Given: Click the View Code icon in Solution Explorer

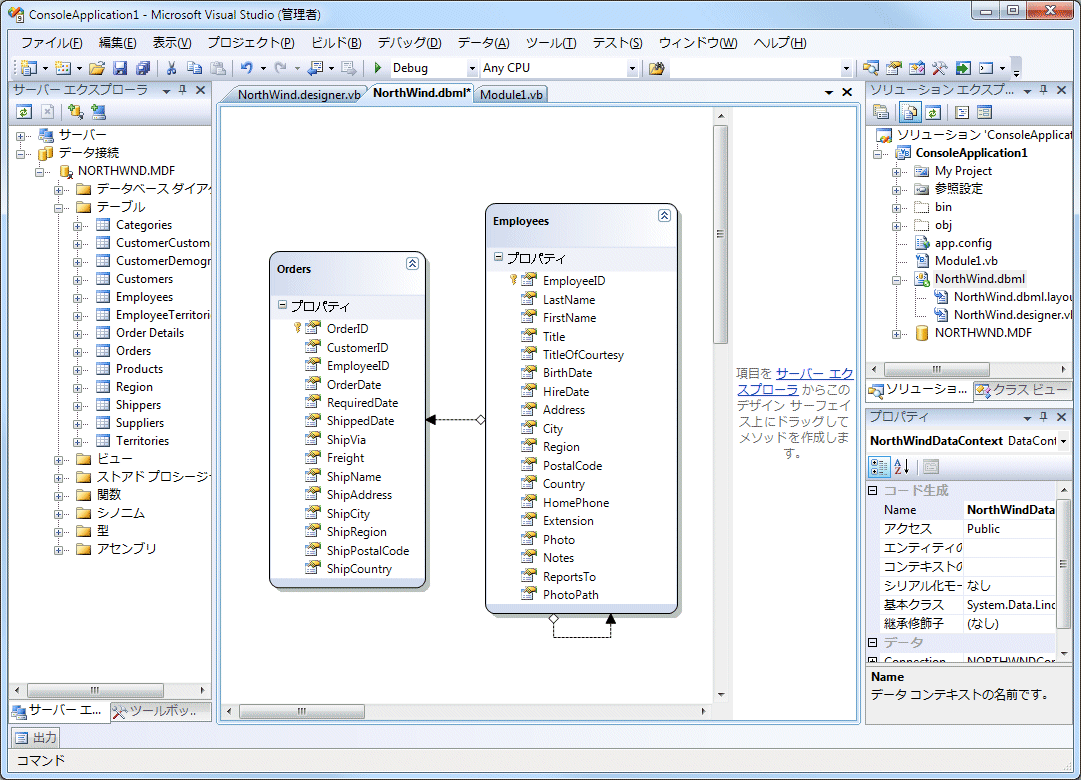Looking at the screenshot, I should tap(962, 112).
